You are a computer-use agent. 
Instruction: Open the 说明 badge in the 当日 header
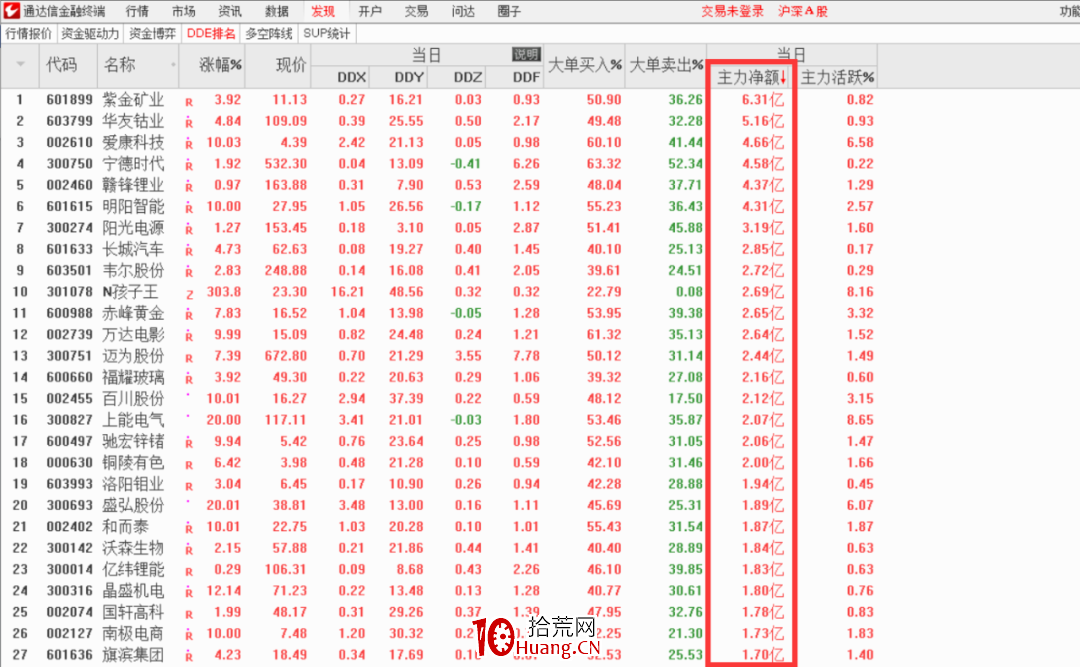tap(524, 55)
